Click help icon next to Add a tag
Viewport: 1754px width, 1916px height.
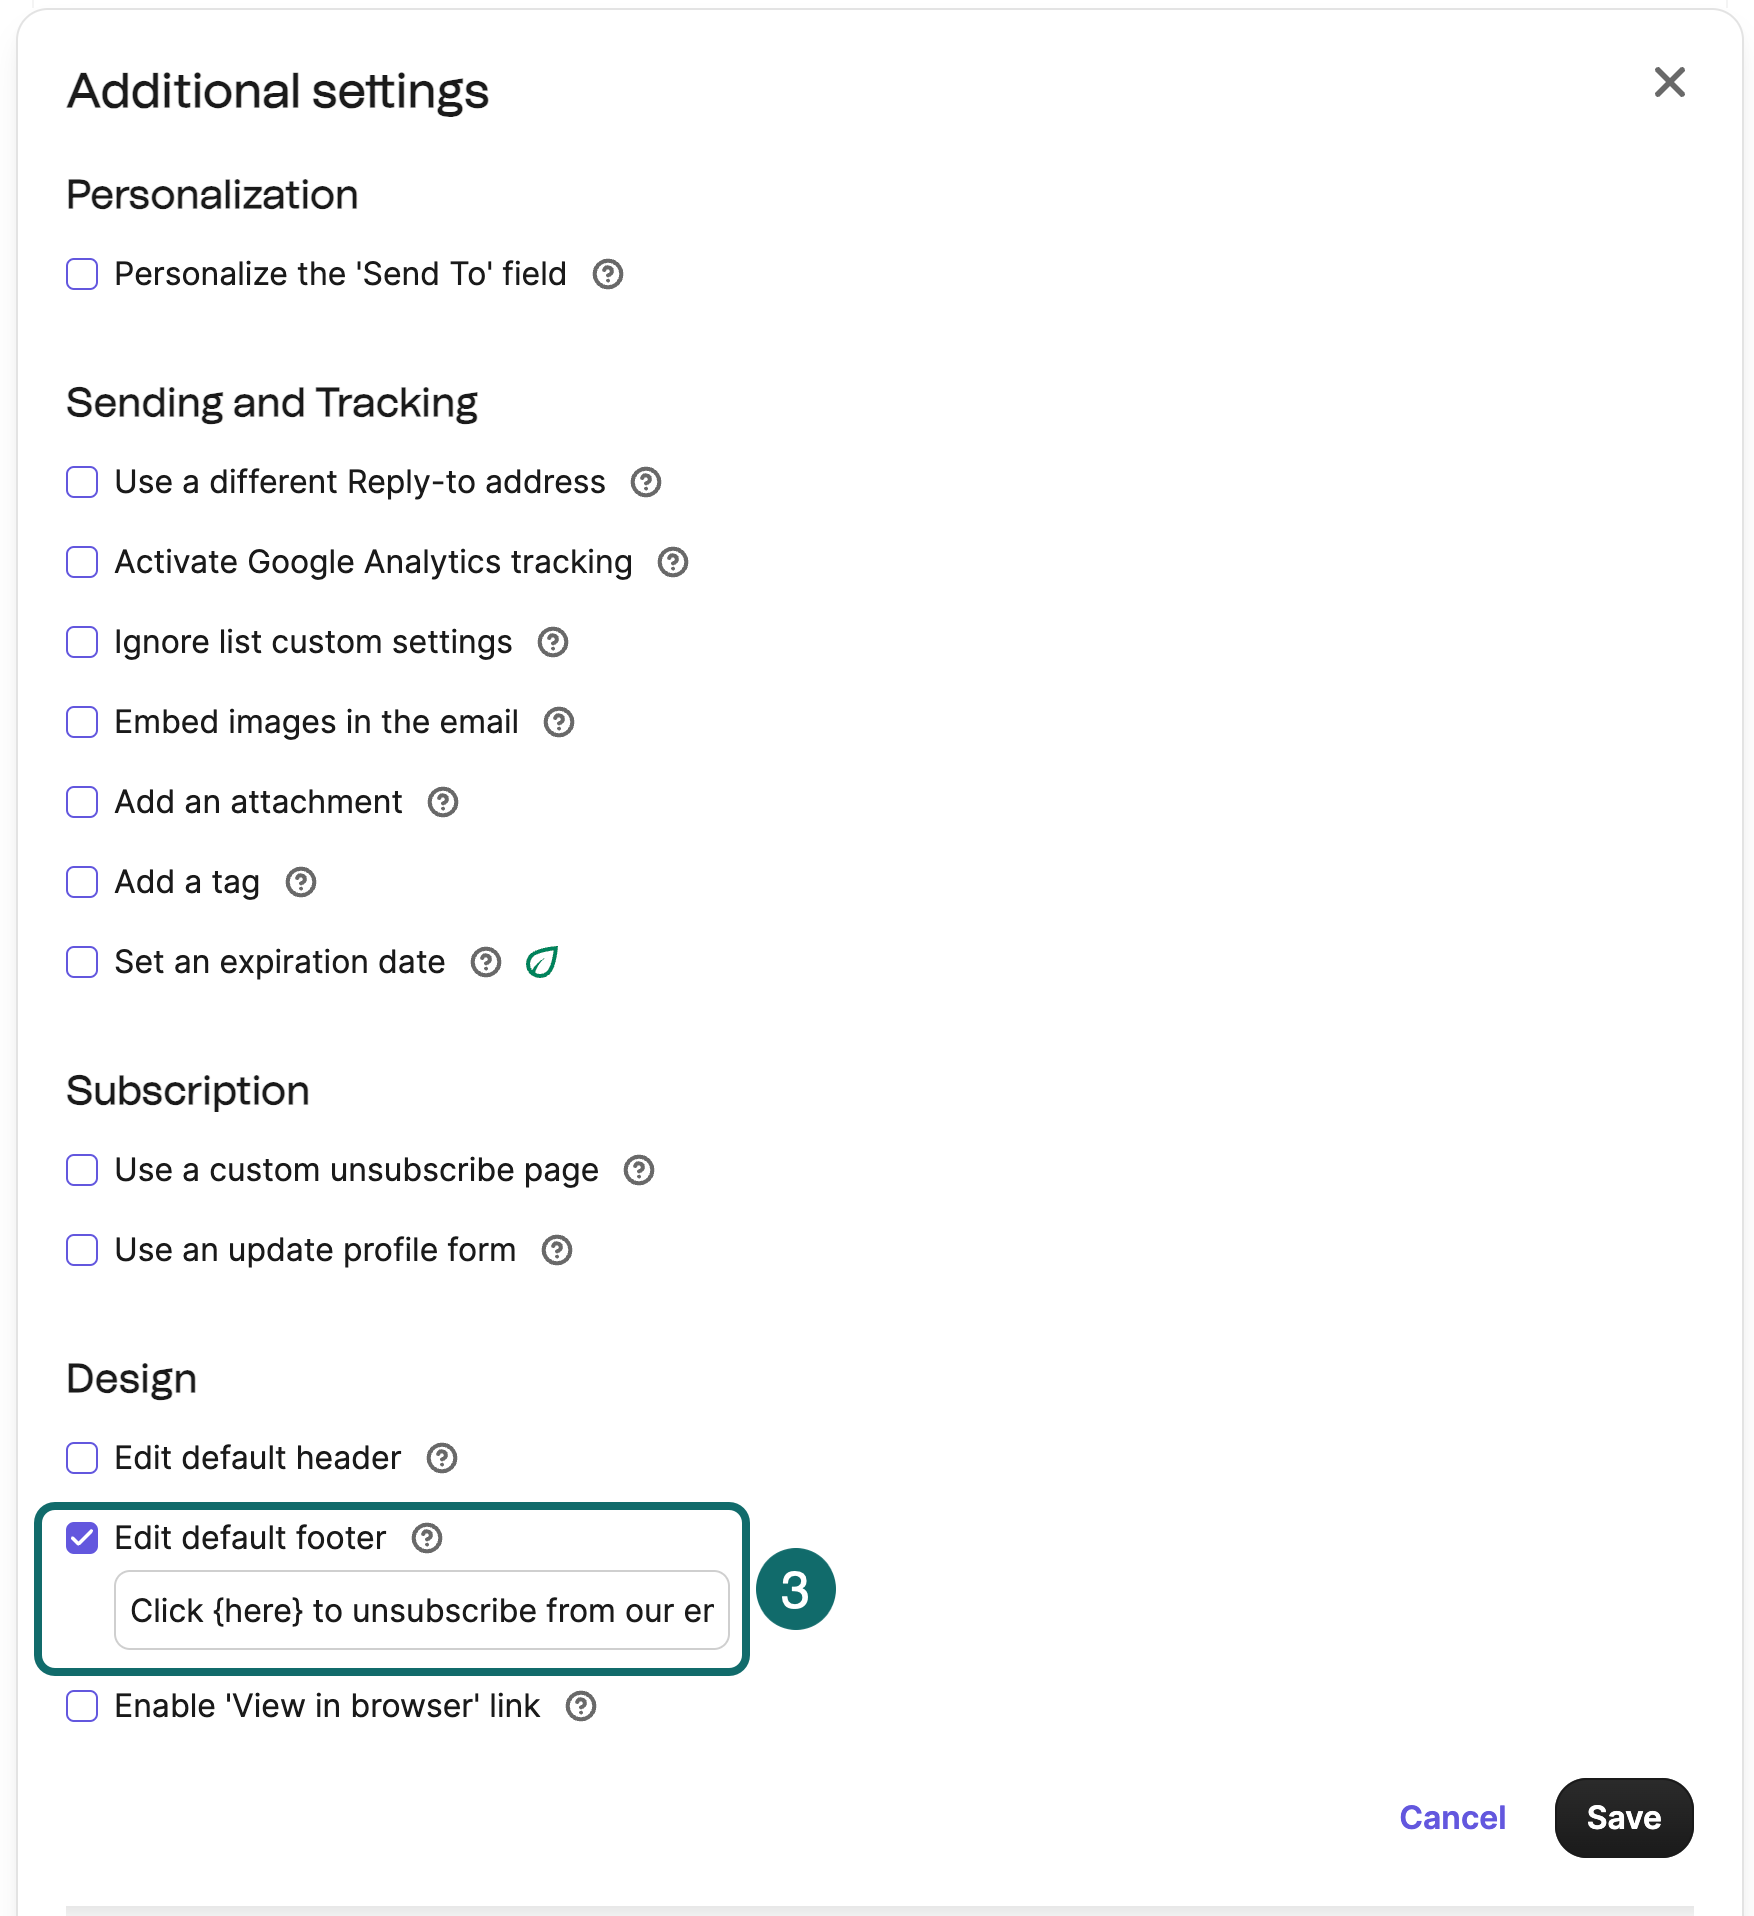click(x=301, y=882)
